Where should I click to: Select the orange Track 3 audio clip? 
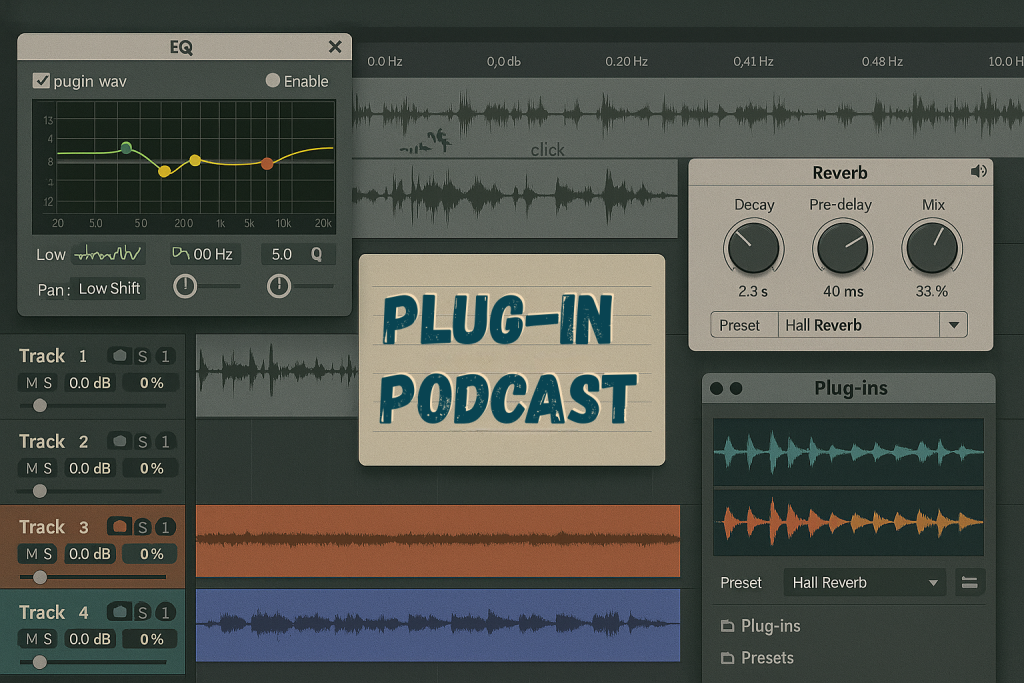coord(438,541)
